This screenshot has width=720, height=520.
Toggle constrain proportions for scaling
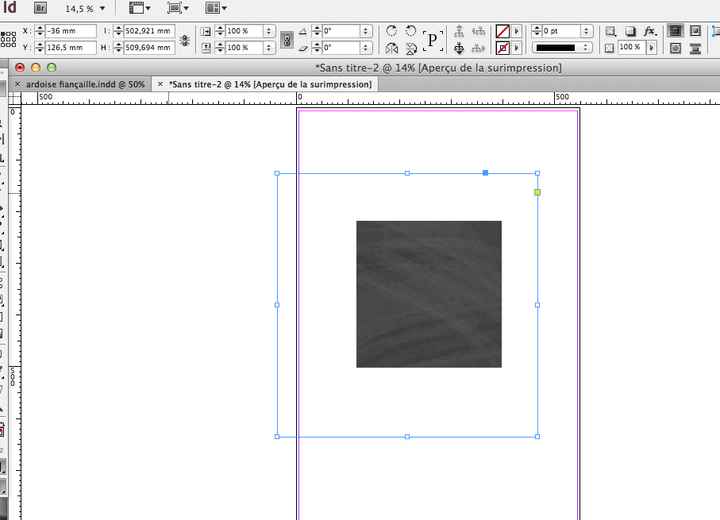[287, 40]
